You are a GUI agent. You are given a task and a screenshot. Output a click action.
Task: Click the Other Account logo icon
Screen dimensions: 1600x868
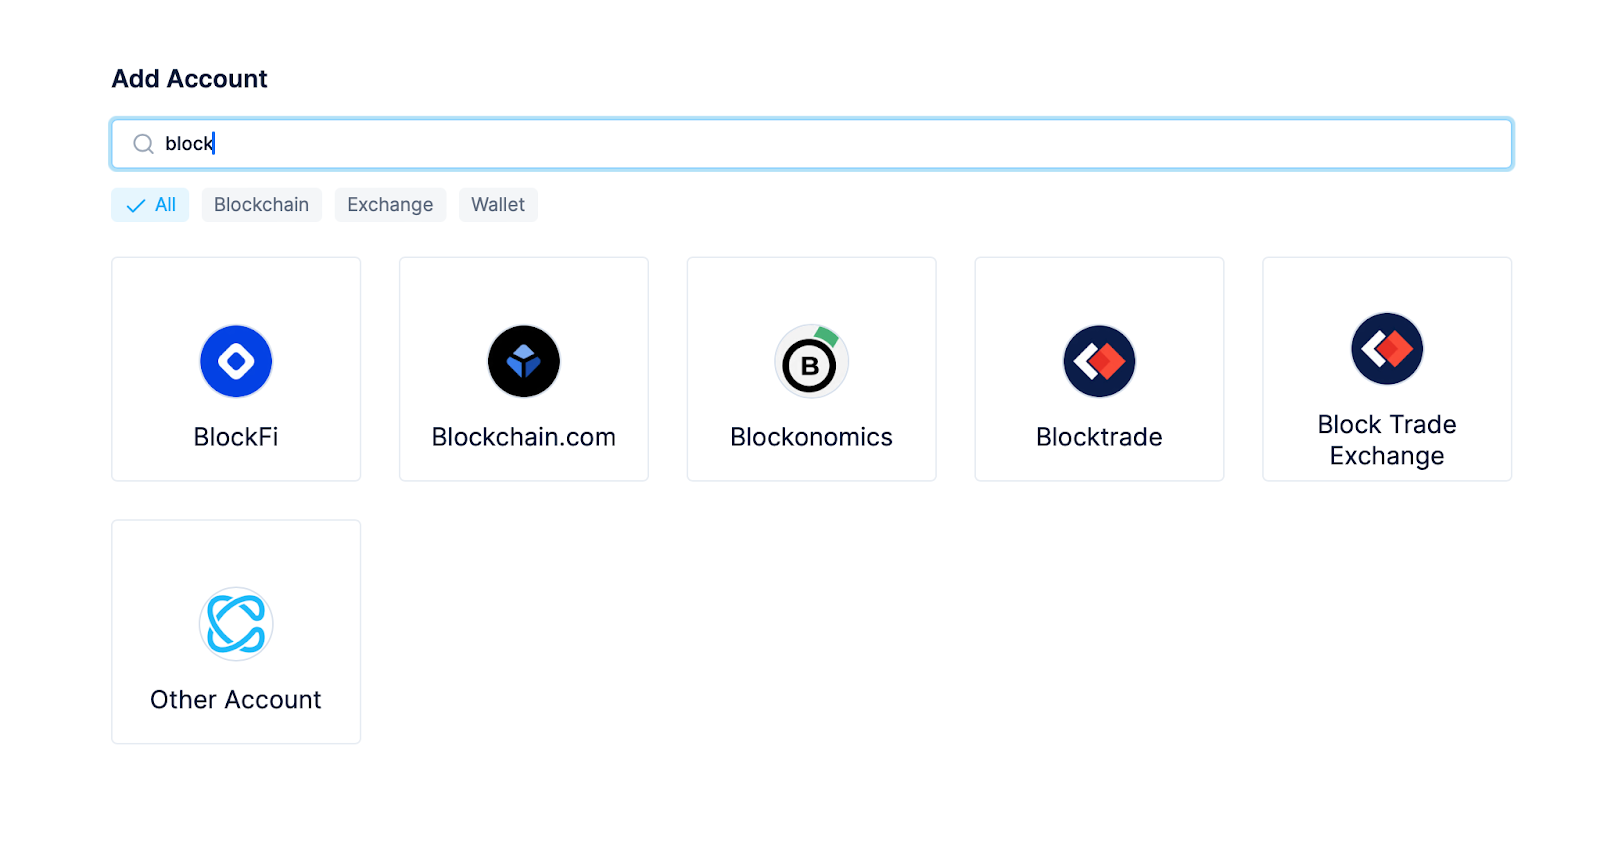236,624
